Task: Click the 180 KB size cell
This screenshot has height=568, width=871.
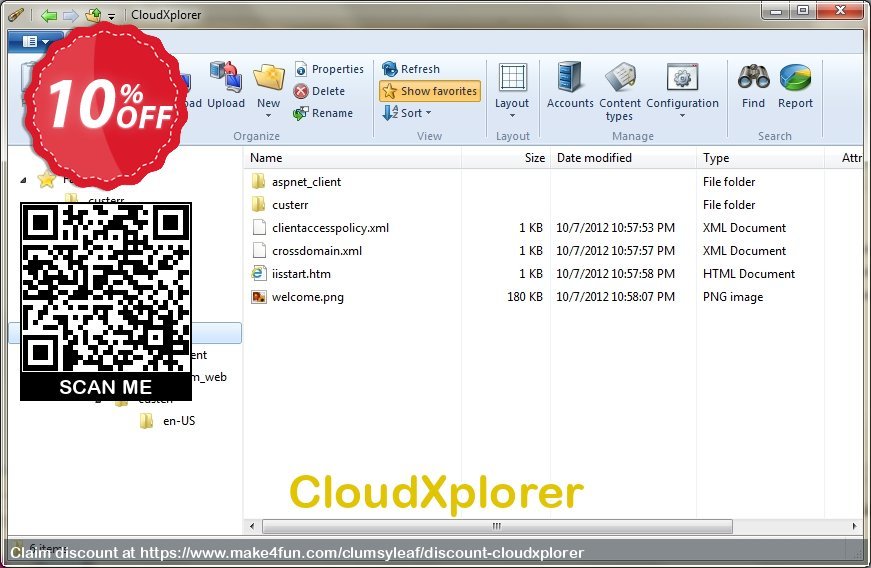Action: pyautogui.click(x=525, y=297)
